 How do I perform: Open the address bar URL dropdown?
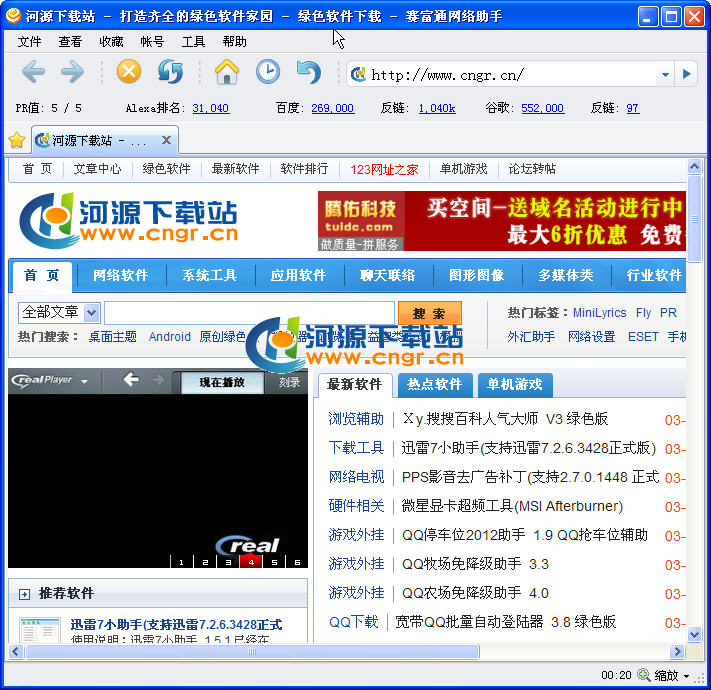[665, 74]
